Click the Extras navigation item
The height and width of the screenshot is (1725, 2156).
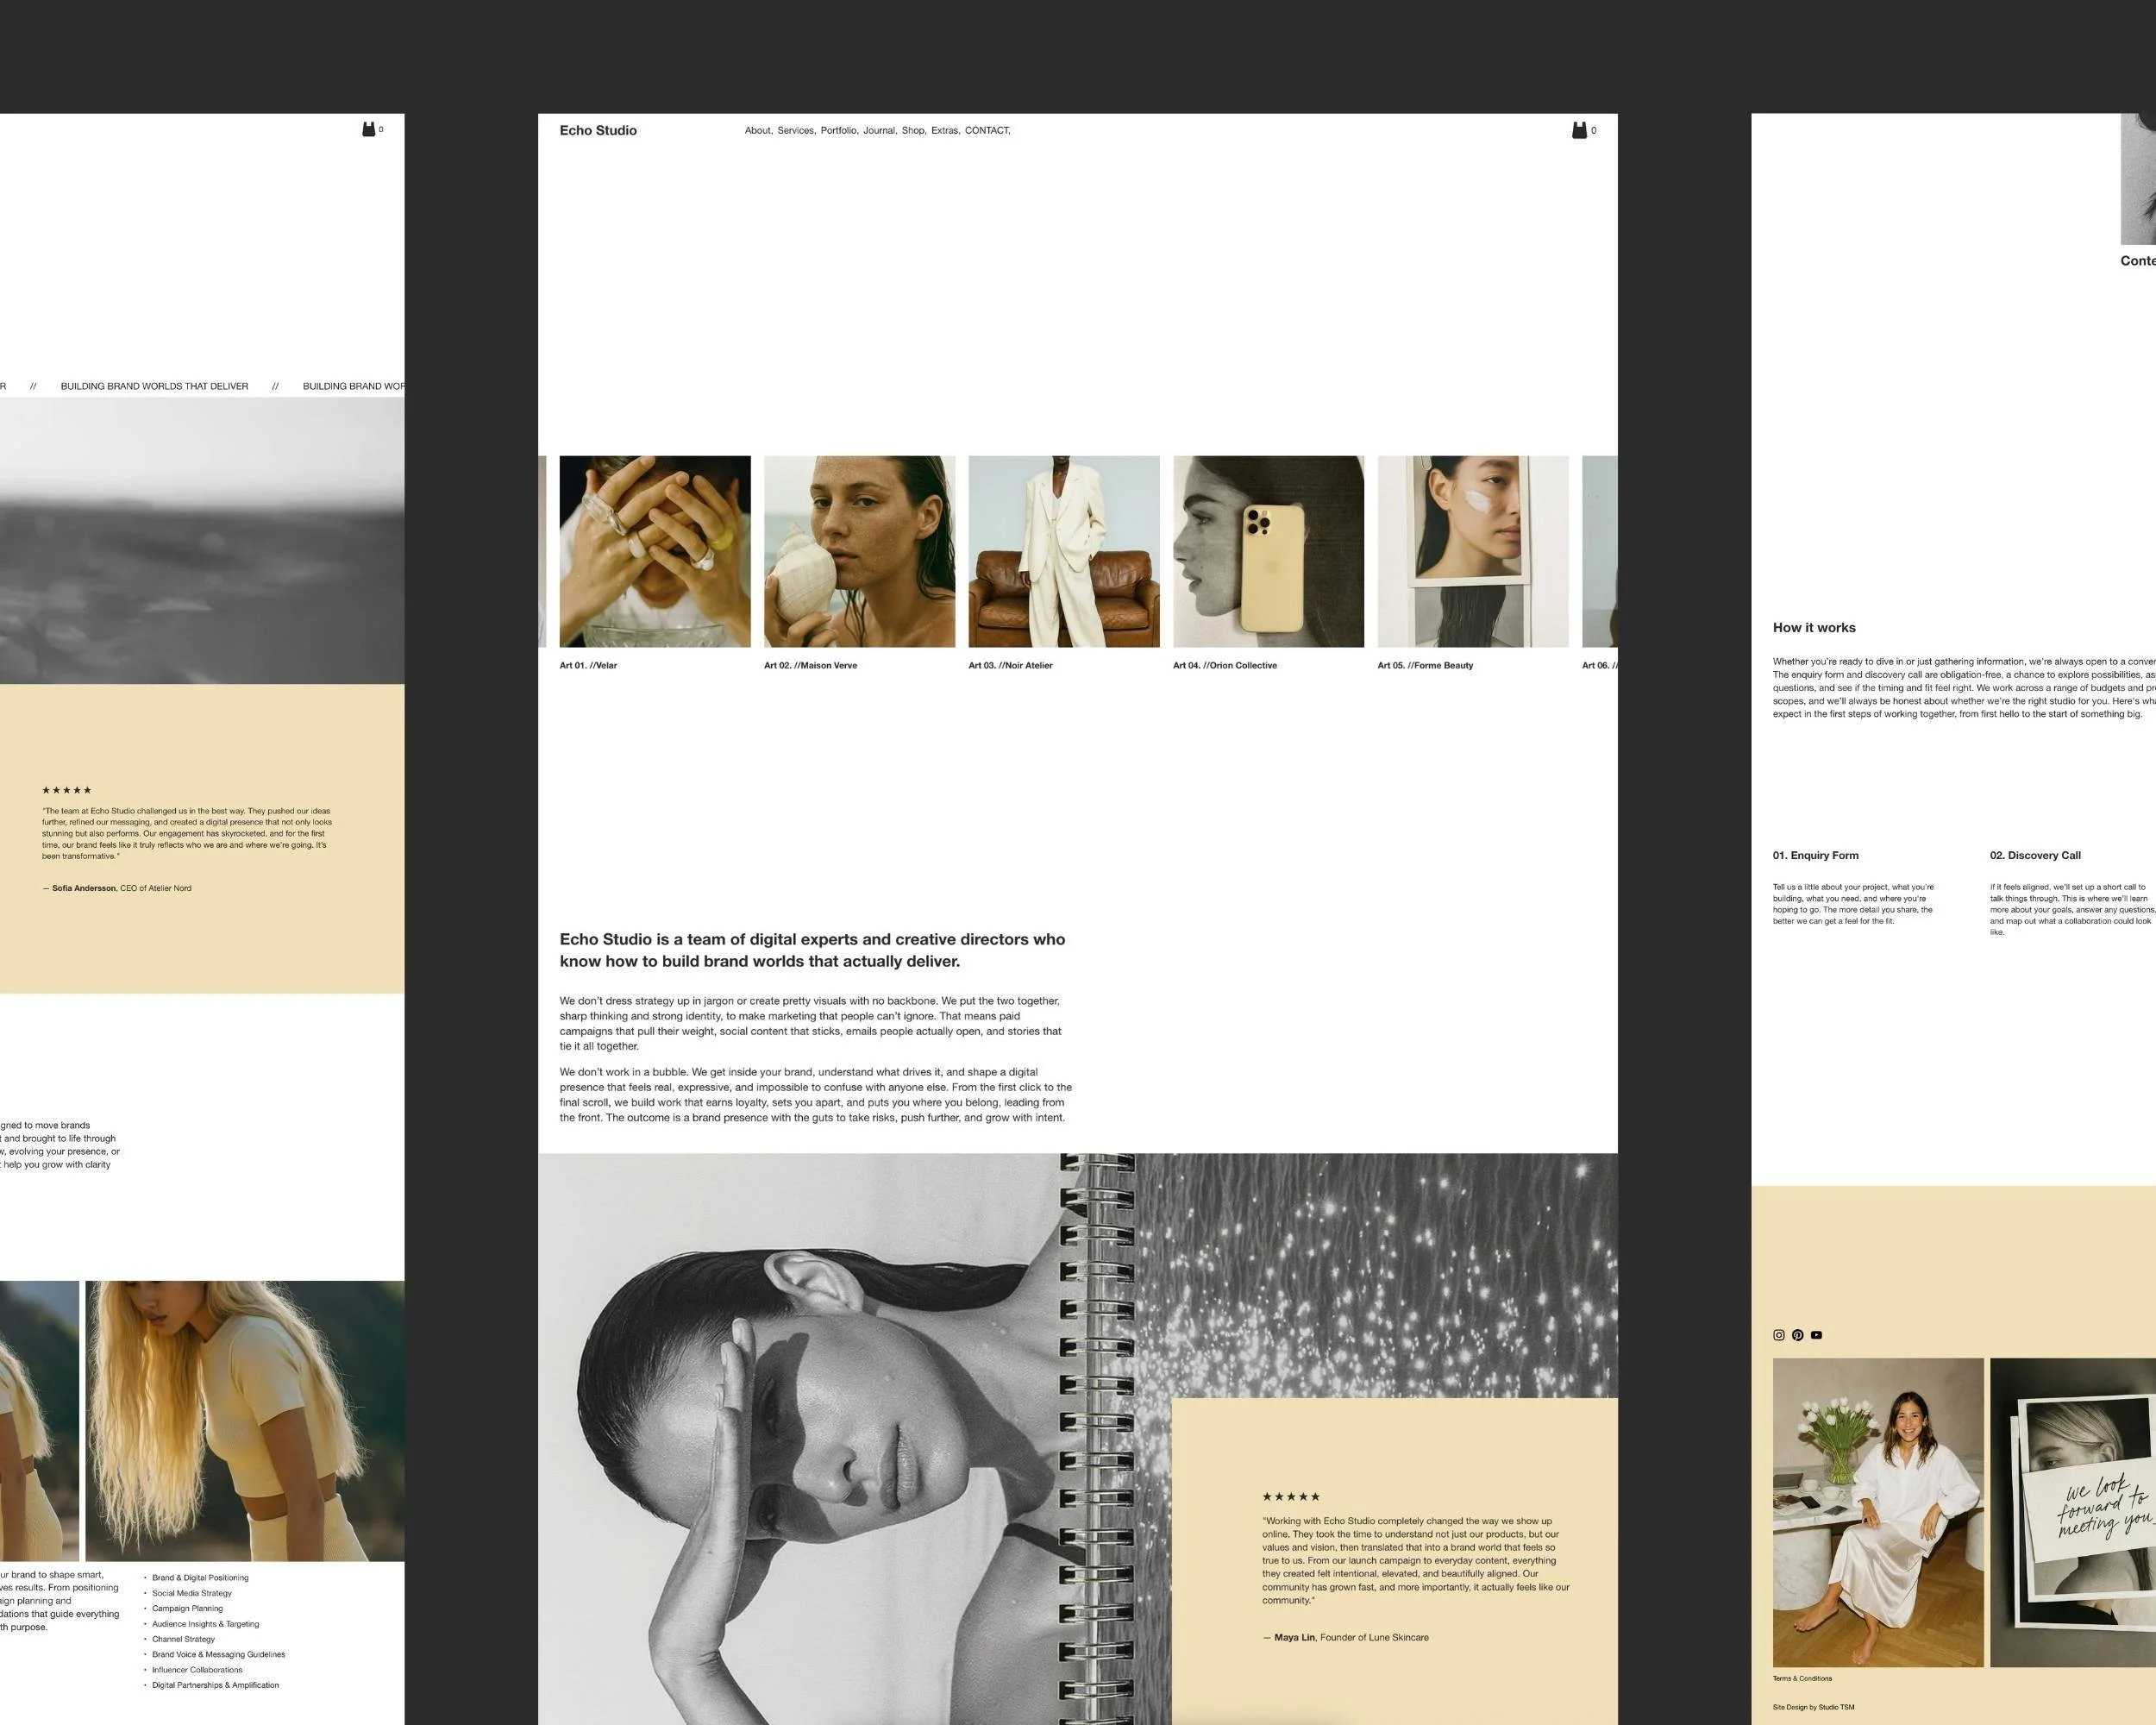(944, 130)
